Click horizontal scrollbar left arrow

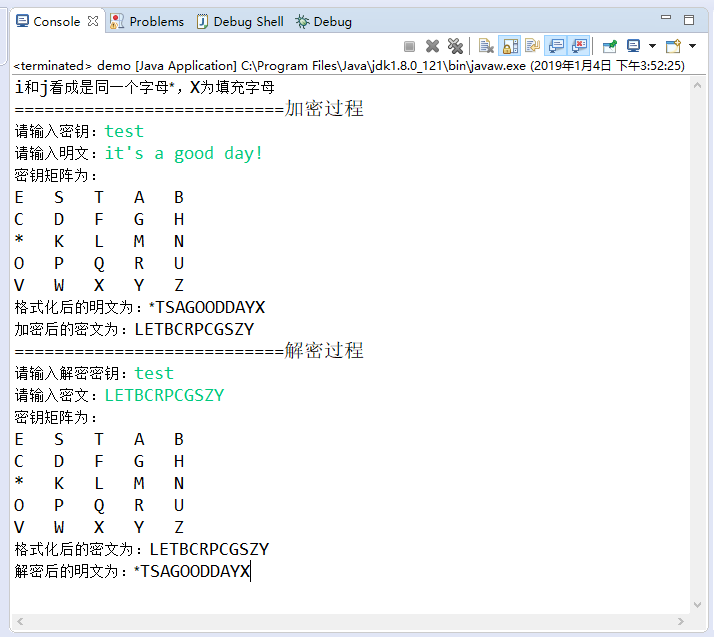click(x=20, y=621)
